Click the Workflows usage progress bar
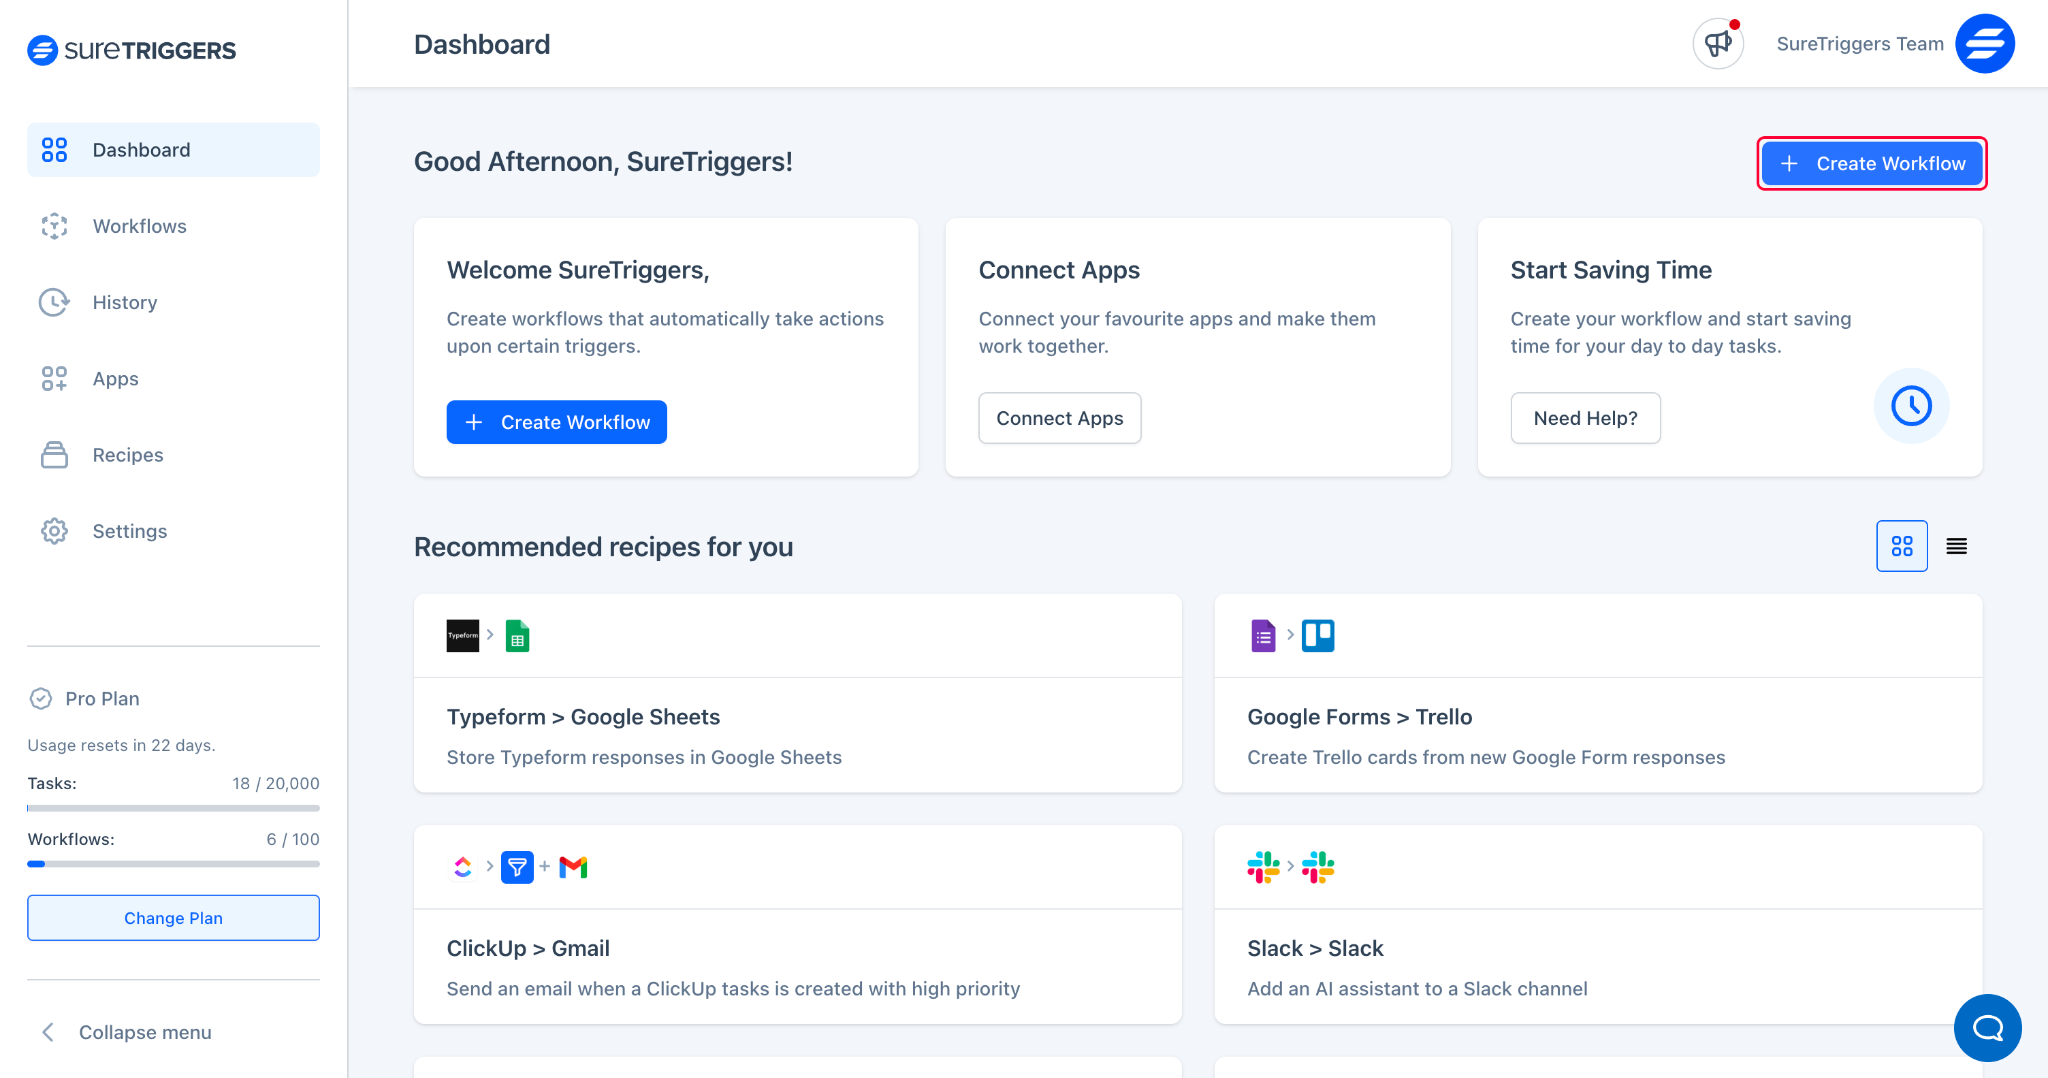This screenshot has height=1078, width=2048. click(172, 863)
